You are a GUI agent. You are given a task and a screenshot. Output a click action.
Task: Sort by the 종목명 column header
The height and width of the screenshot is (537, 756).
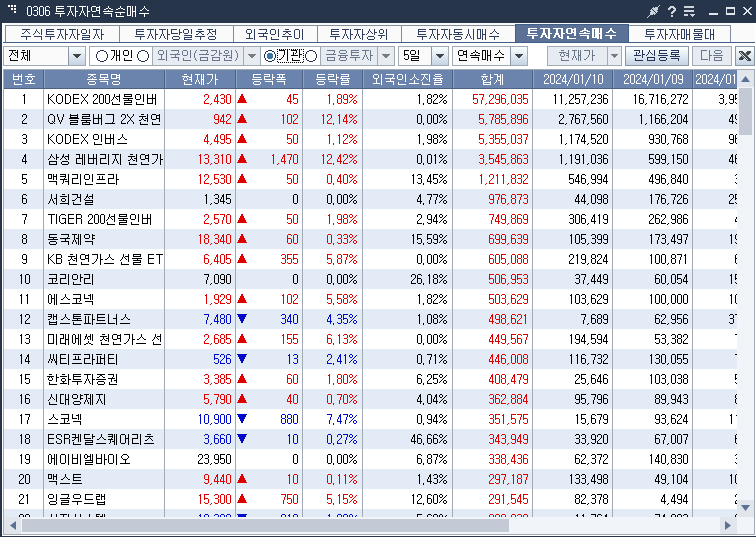click(x=104, y=79)
